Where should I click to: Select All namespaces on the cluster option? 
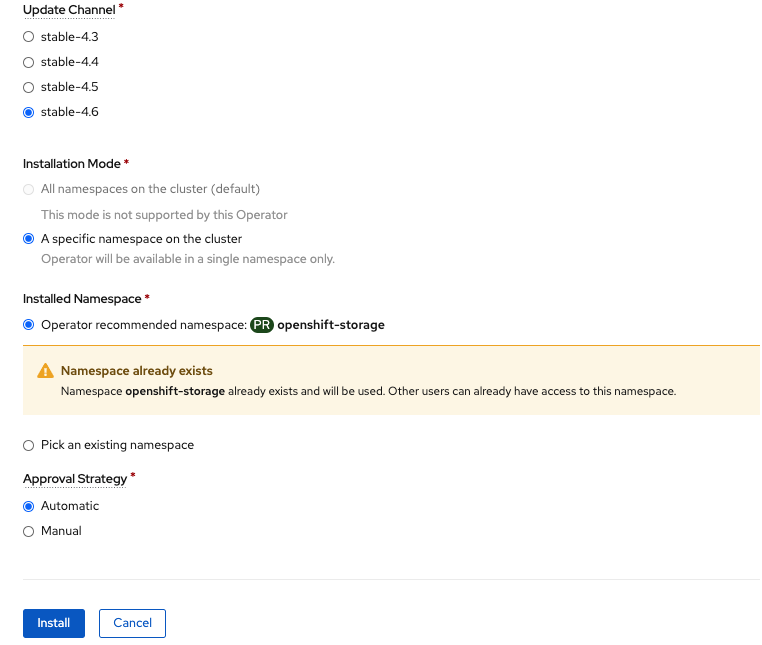click(29, 189)
